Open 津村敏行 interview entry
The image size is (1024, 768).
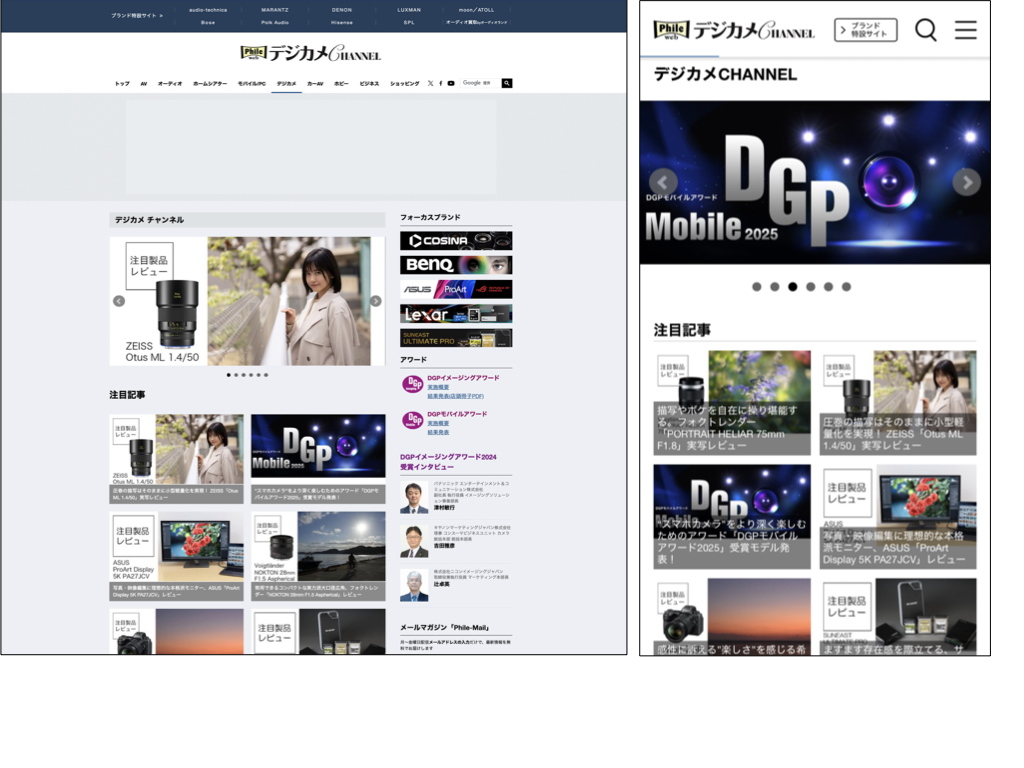pyautogui.click(x=456, y=498)
